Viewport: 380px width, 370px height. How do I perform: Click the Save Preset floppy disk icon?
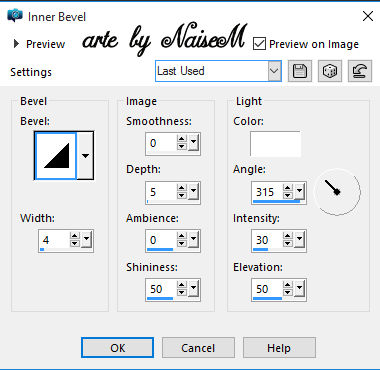(300, 71)
